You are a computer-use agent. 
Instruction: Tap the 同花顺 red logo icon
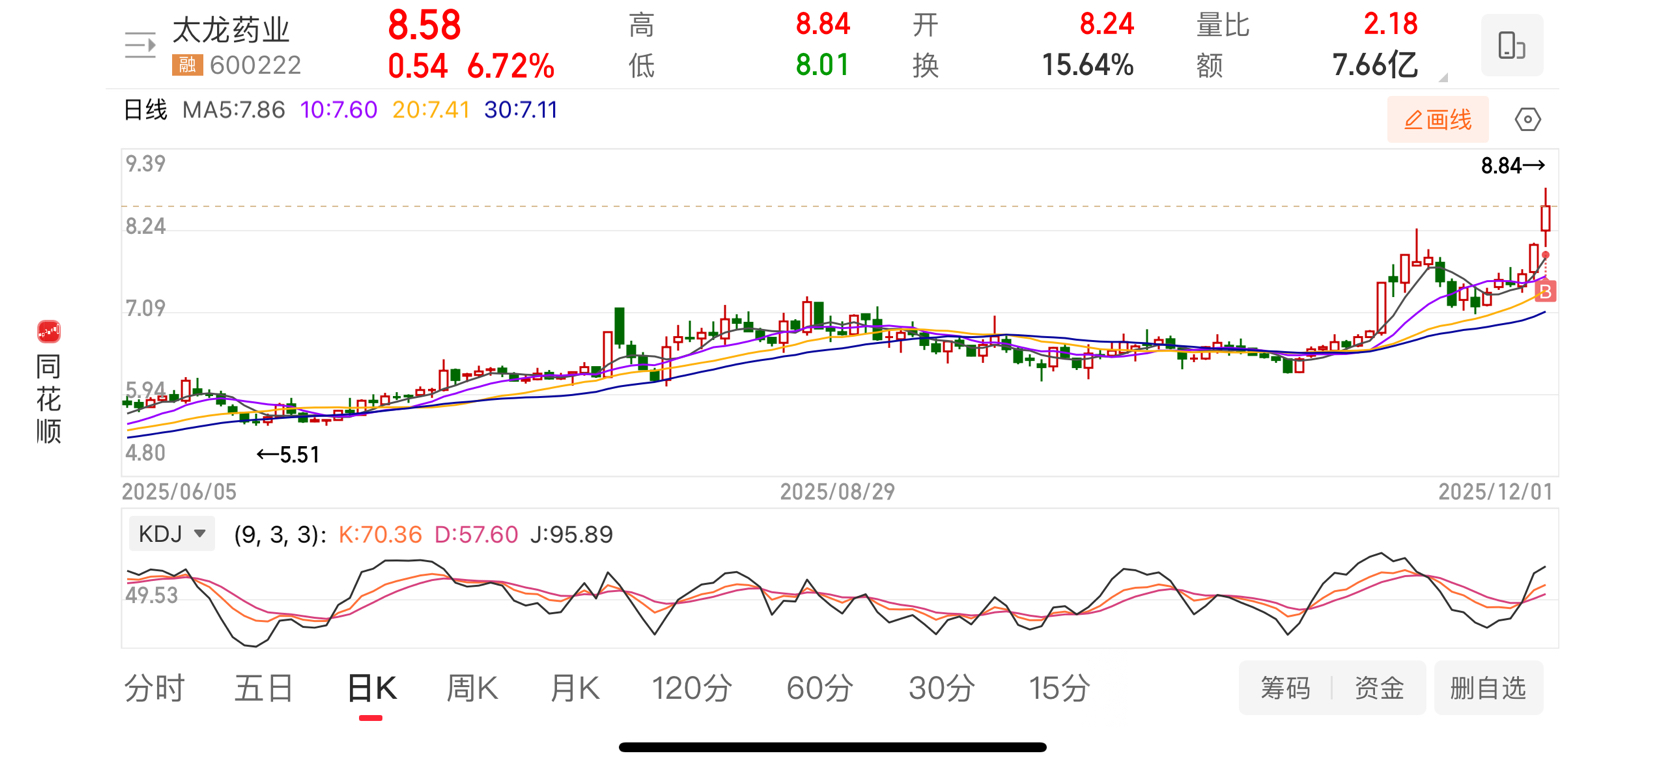pos(48,331)
